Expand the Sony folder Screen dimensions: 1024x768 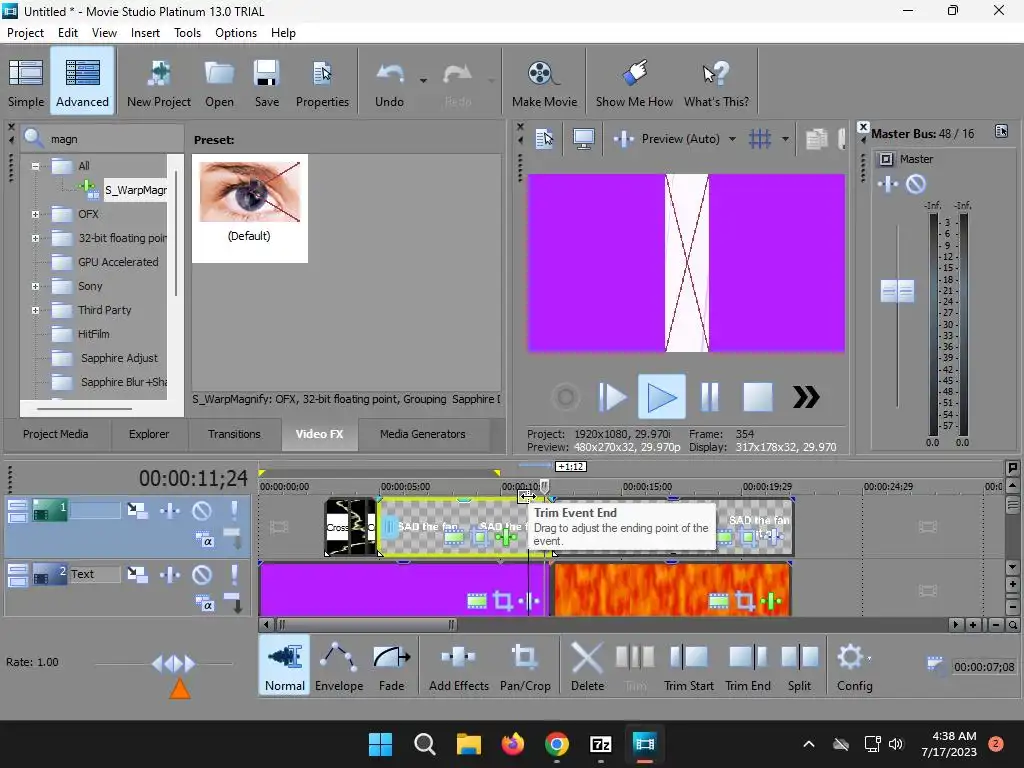tap(35, 286)
